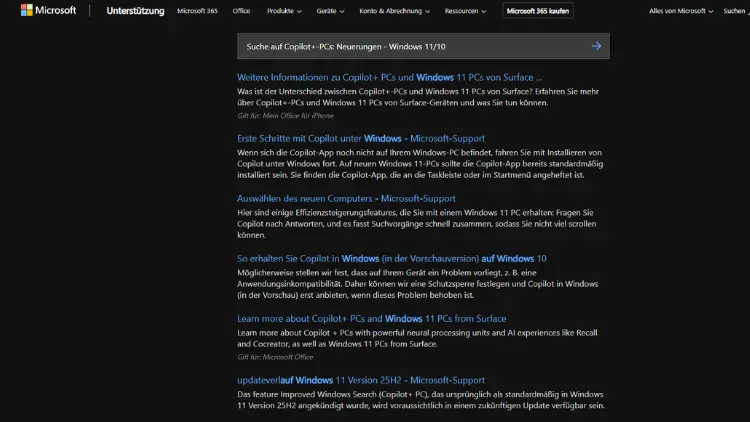The width and height of the screenshot is (750, 422).
Task: Click Suchen in the header
Action: (736, 11)
